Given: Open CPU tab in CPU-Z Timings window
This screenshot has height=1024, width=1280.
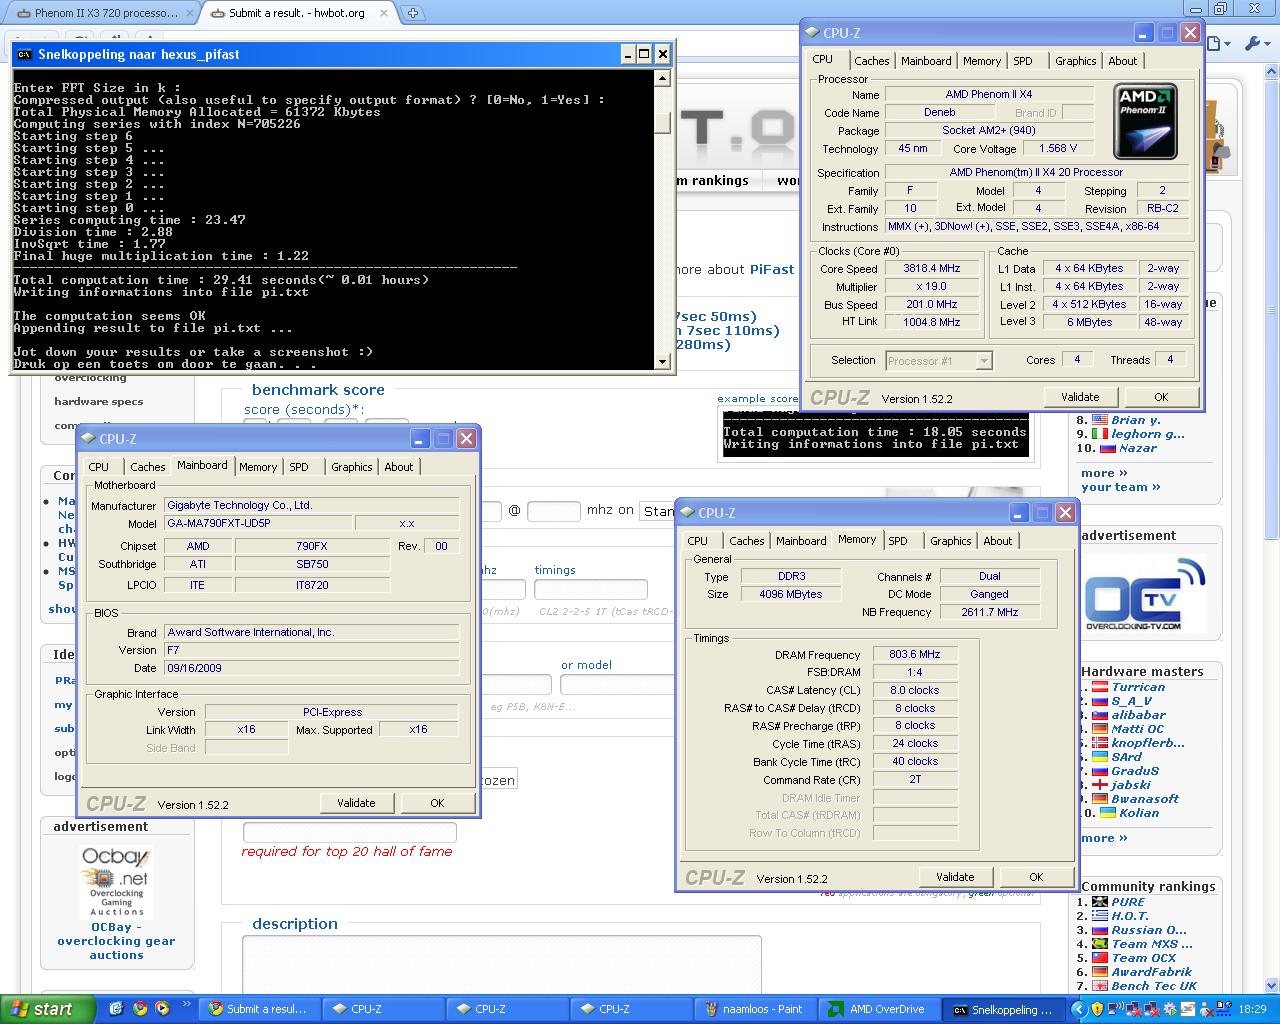Looking at the screenshot, I should (x=698, y=541).
